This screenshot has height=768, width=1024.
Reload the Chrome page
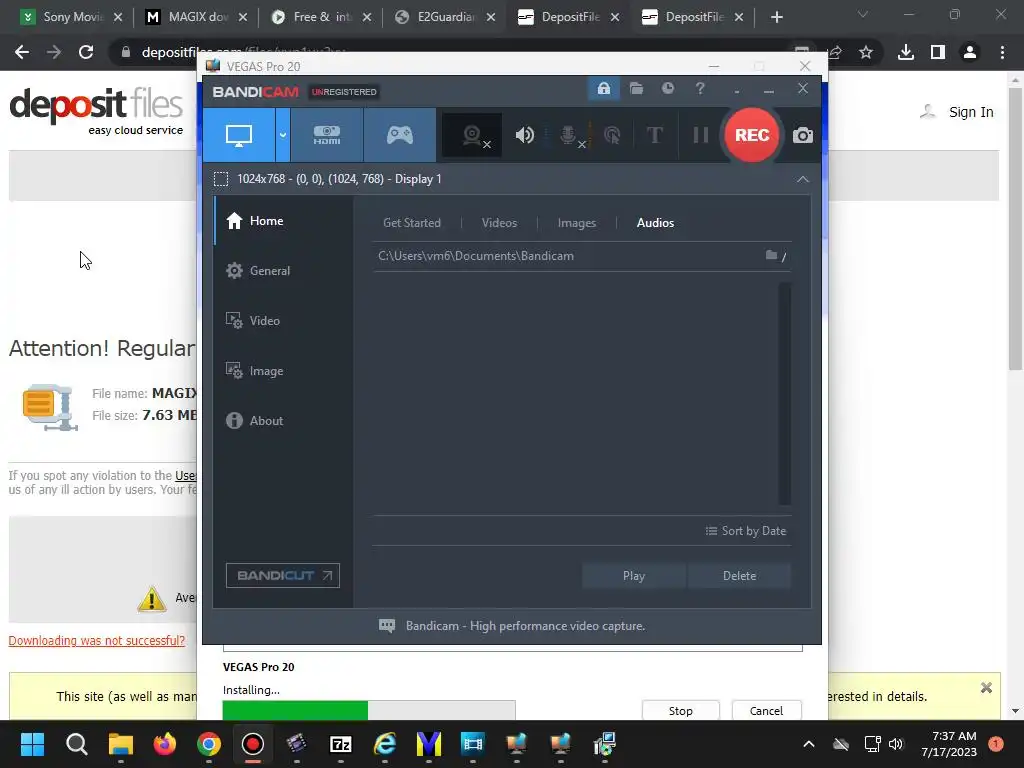pyautogui.click(x=86, y=52)
